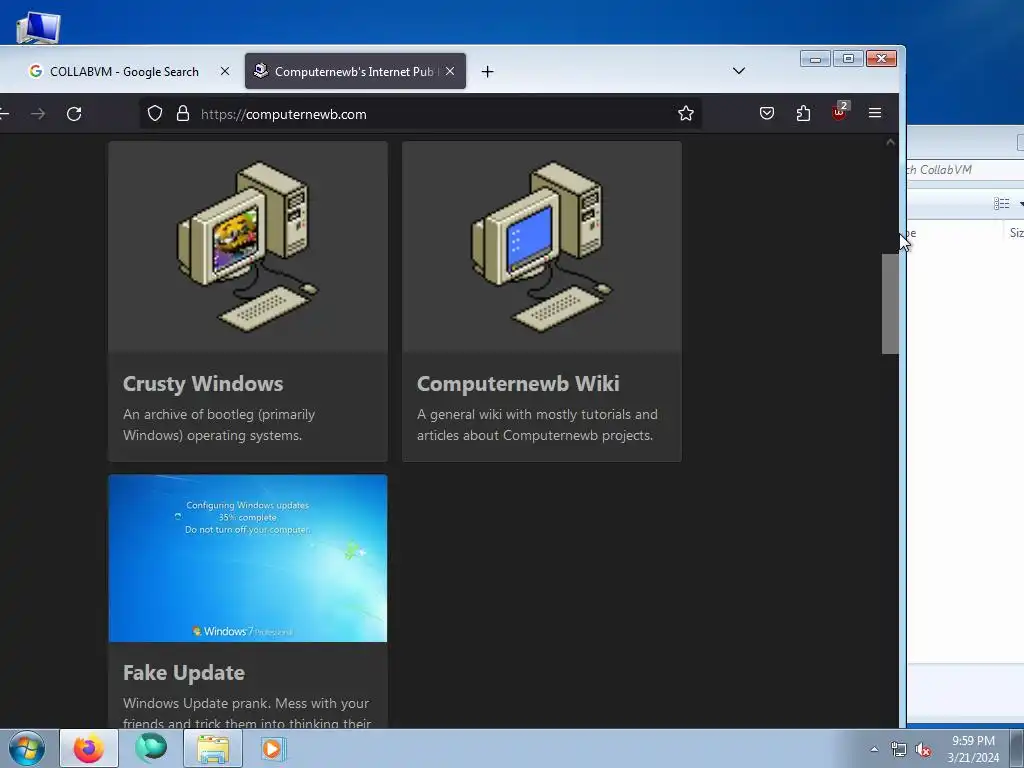Reload the page with the refresh icon

74,114
